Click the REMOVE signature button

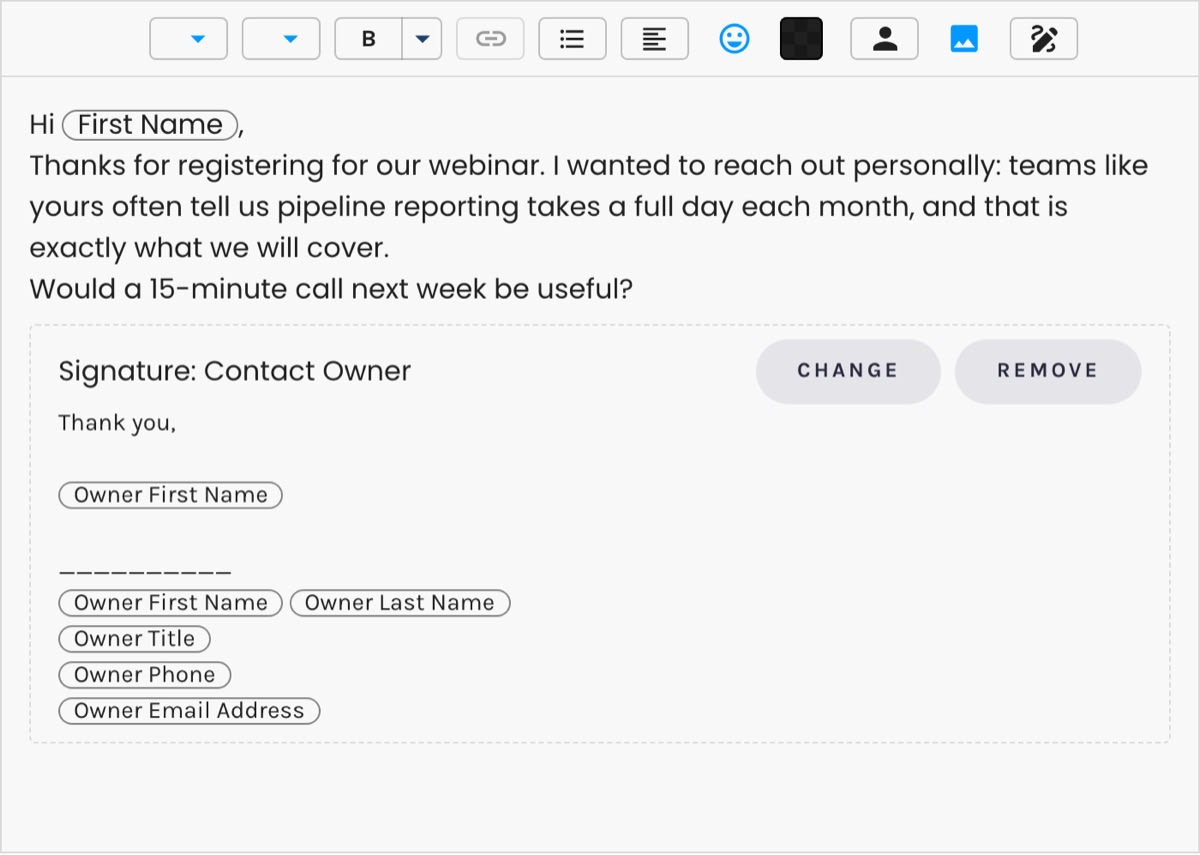click(1048, 371)
